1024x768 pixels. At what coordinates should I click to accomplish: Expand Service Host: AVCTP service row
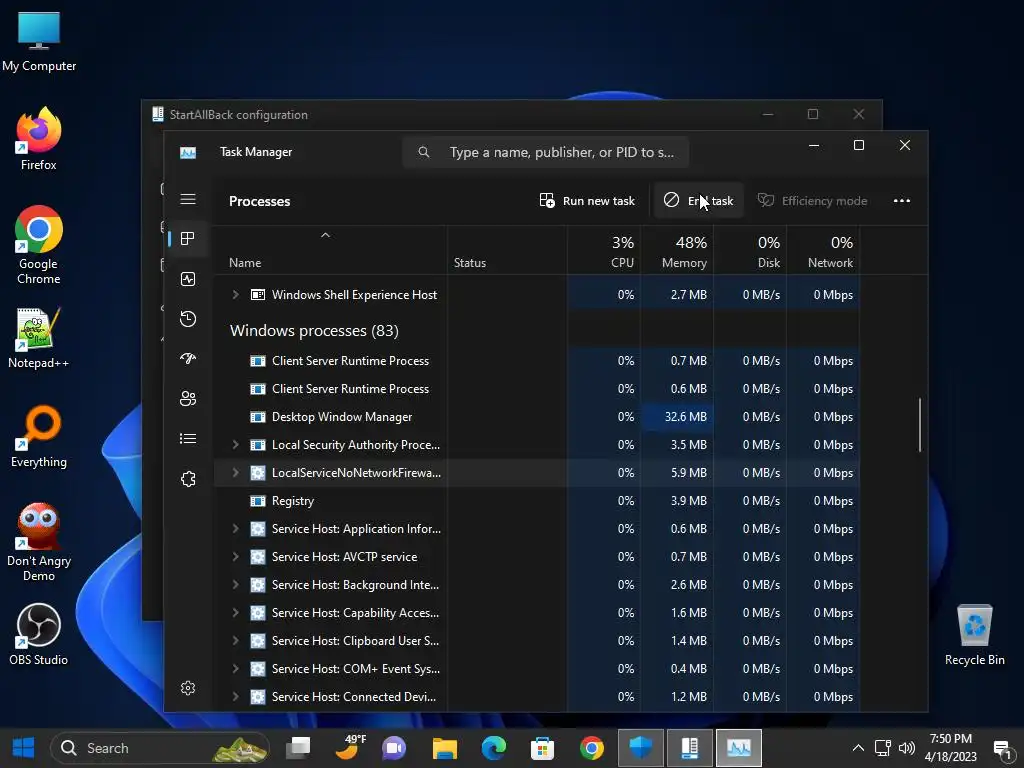point(235,557)
